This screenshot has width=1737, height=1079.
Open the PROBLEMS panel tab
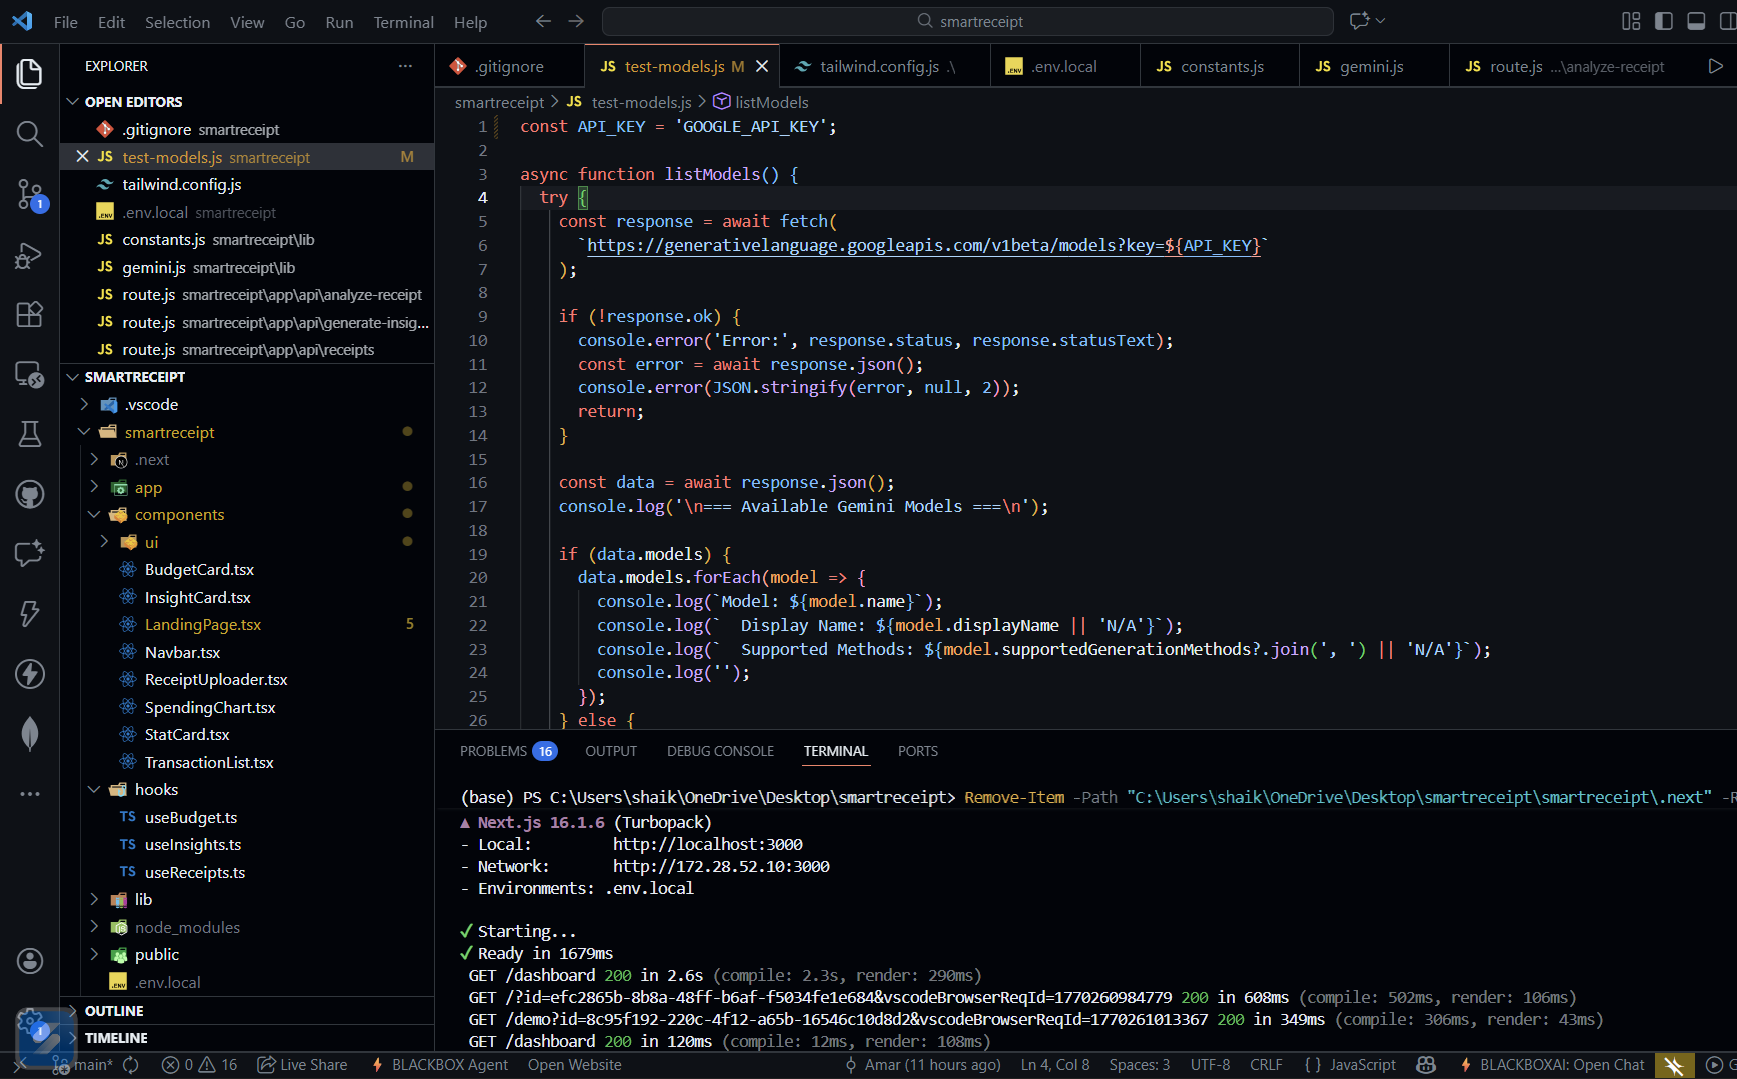(493, 751)
